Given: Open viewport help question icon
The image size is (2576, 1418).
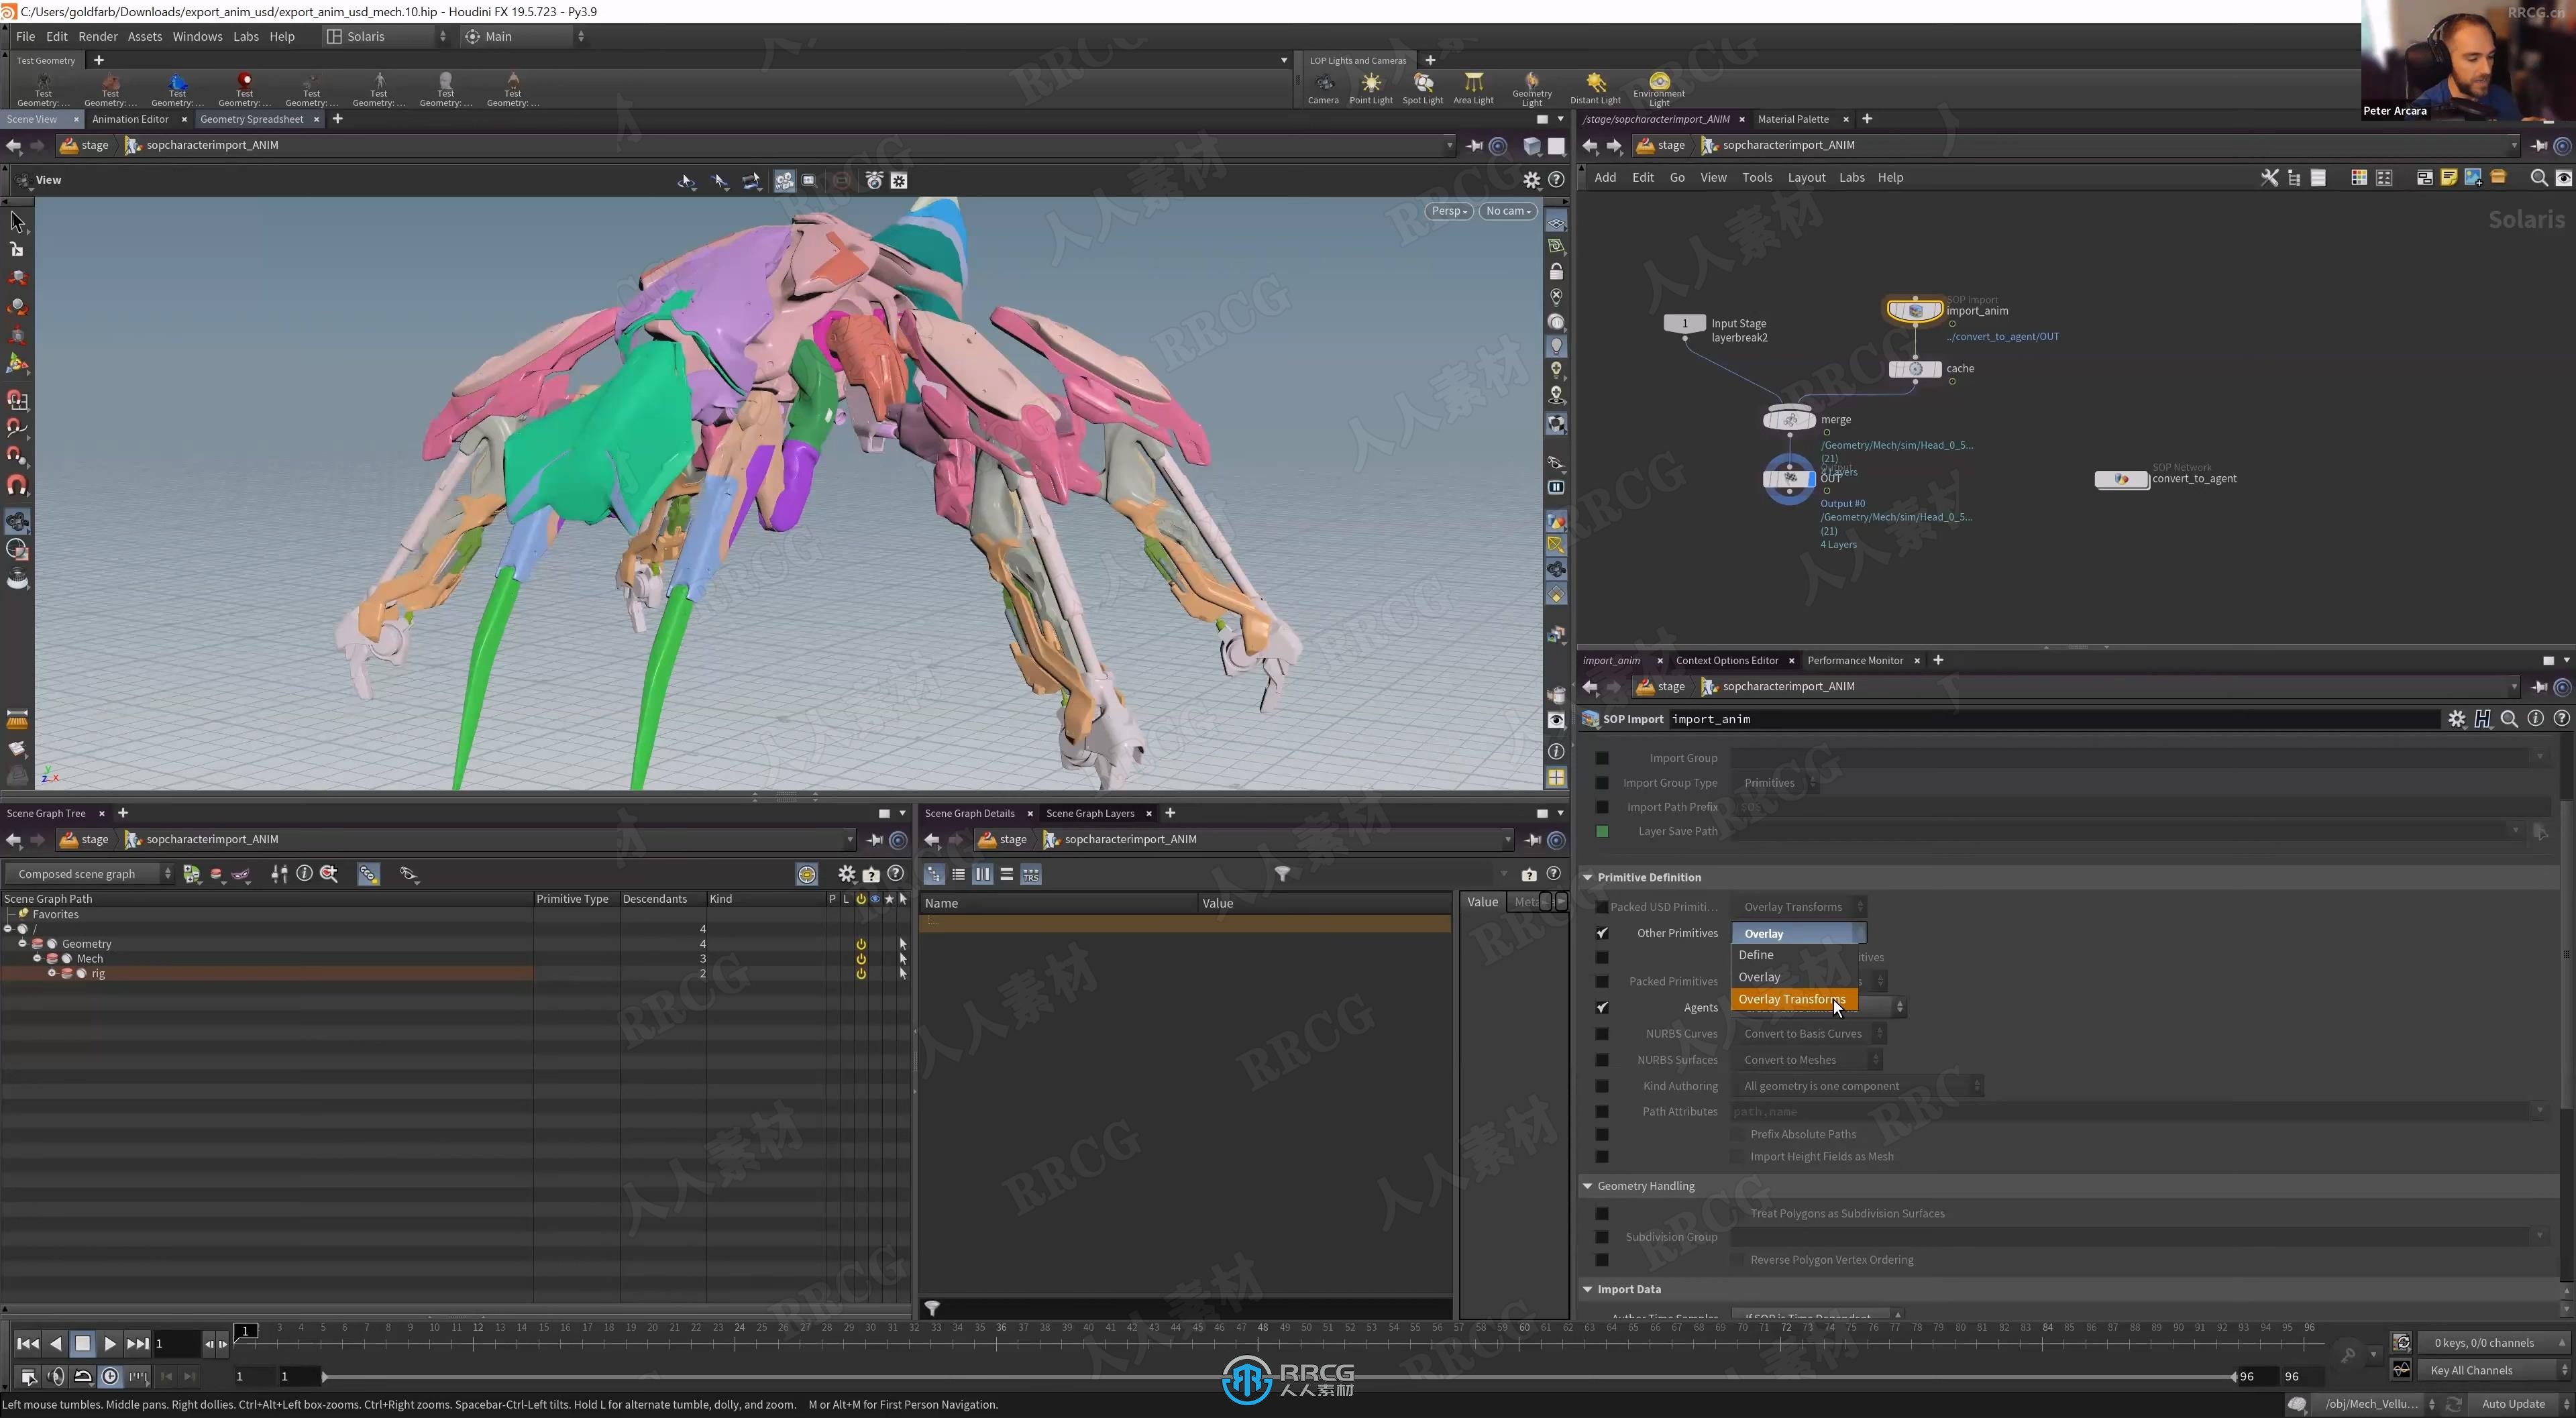Looking at the screenshot, I should 1556,180.
